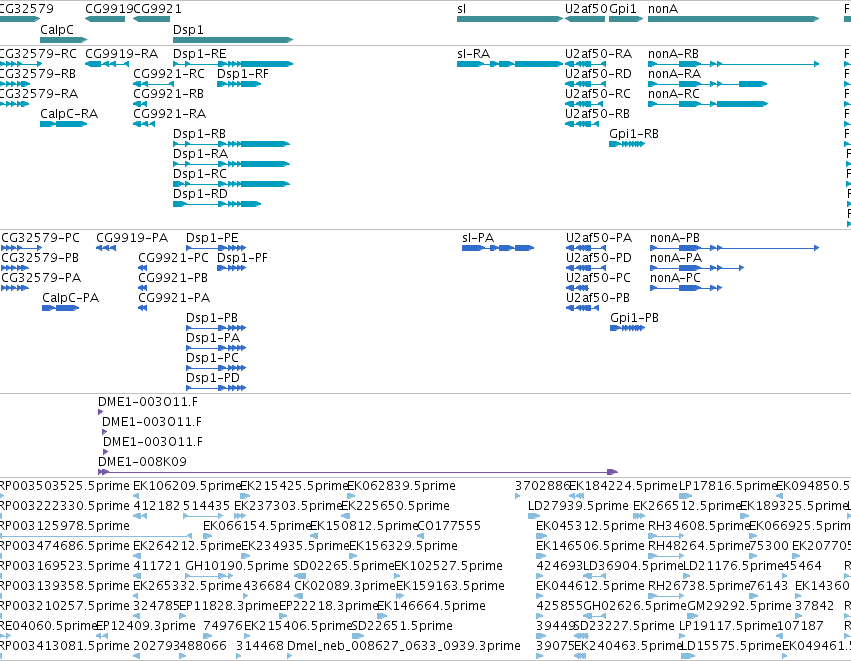851x661 pixels.
Task: Click EST RH34608.5prime
Action: tap(698, 526)
